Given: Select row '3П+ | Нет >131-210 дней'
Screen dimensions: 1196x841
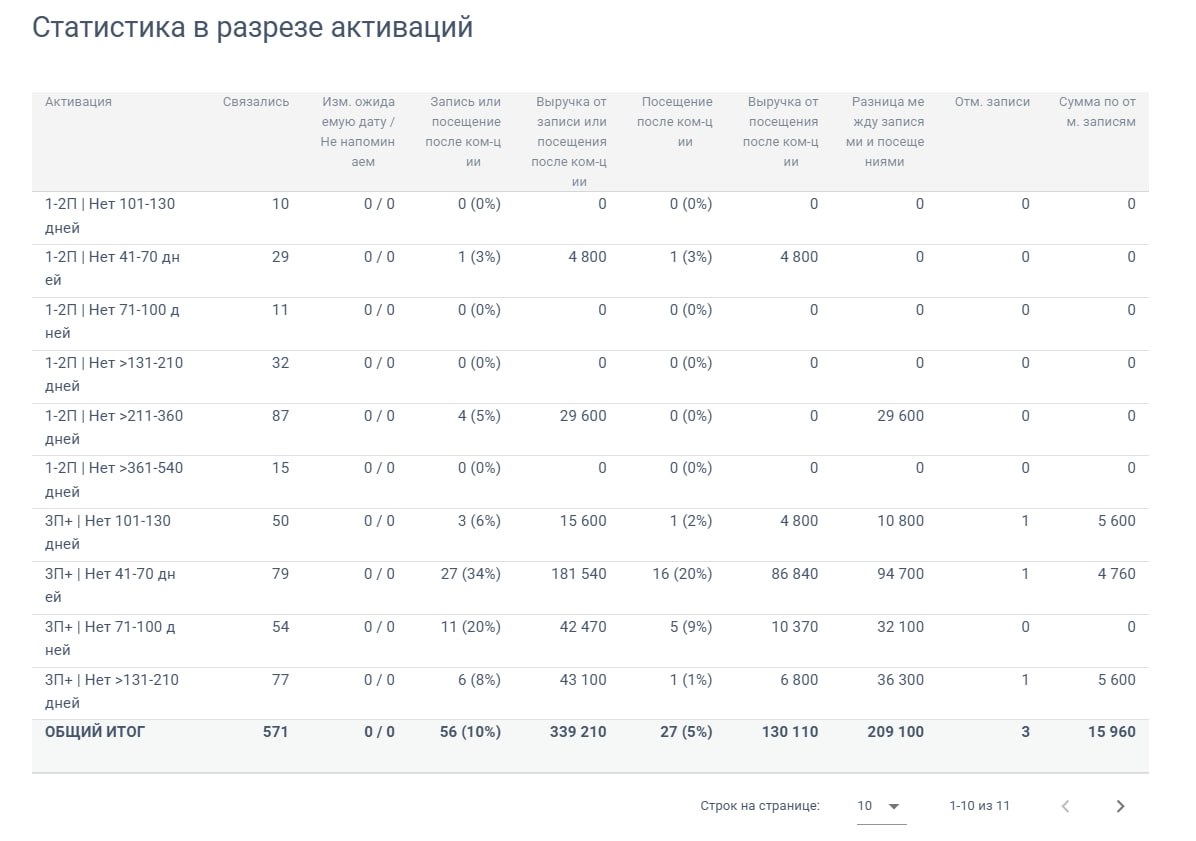Looking at the screenshot, I should [x=590, y=693].
